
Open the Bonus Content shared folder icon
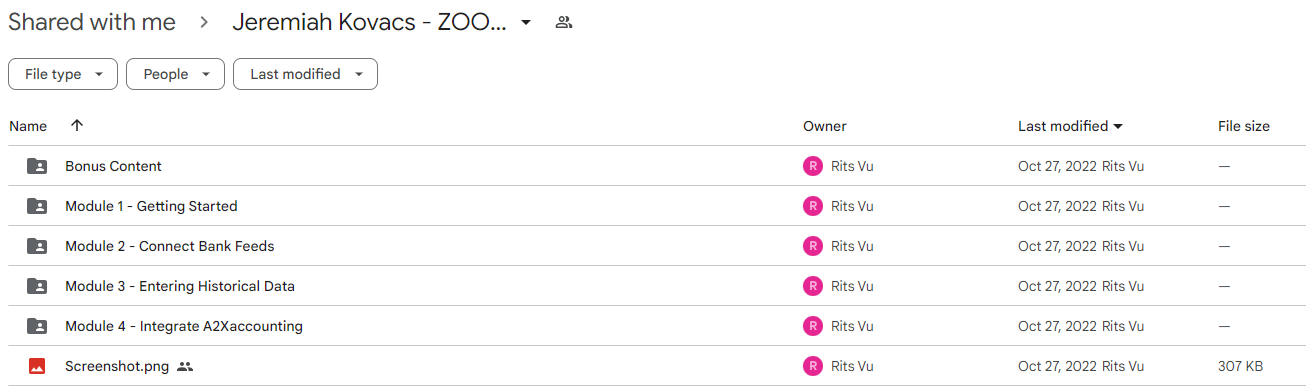(37, 166)
